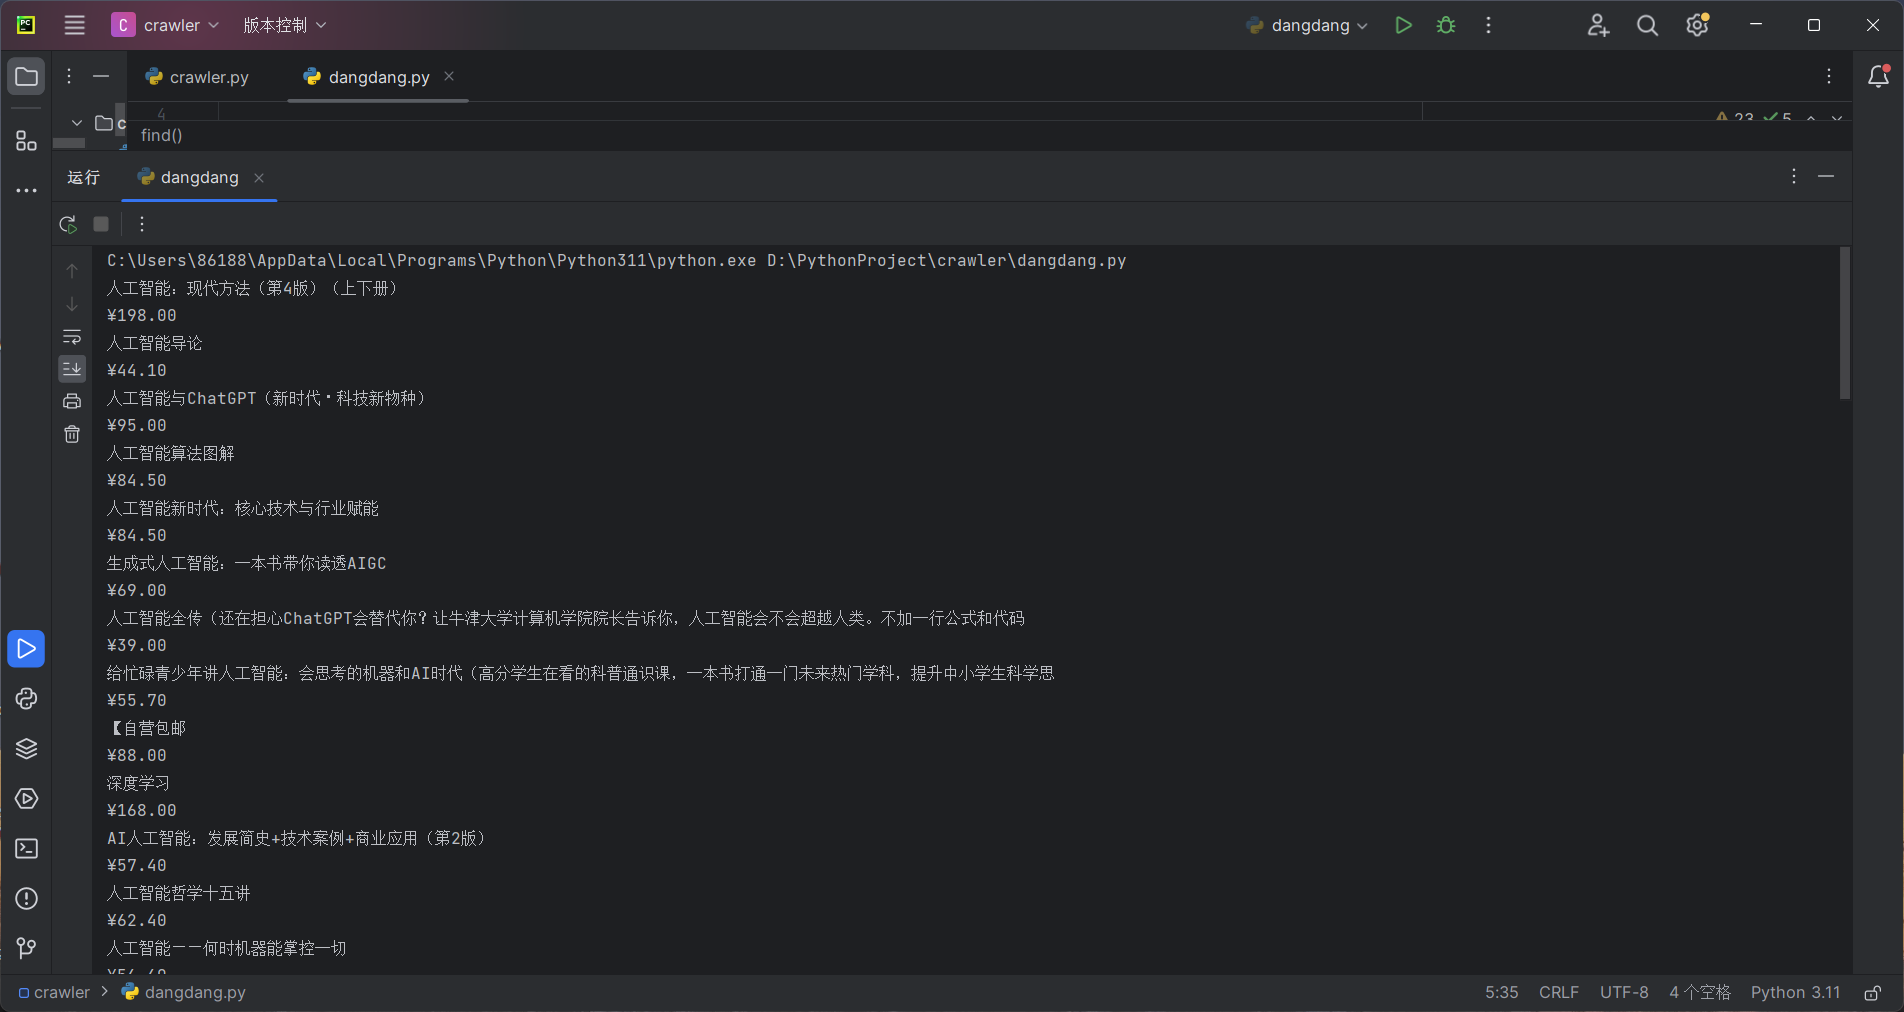Open the Git version control icon
Viewport: 1904px width, 1012px height.
pos(27,948)
